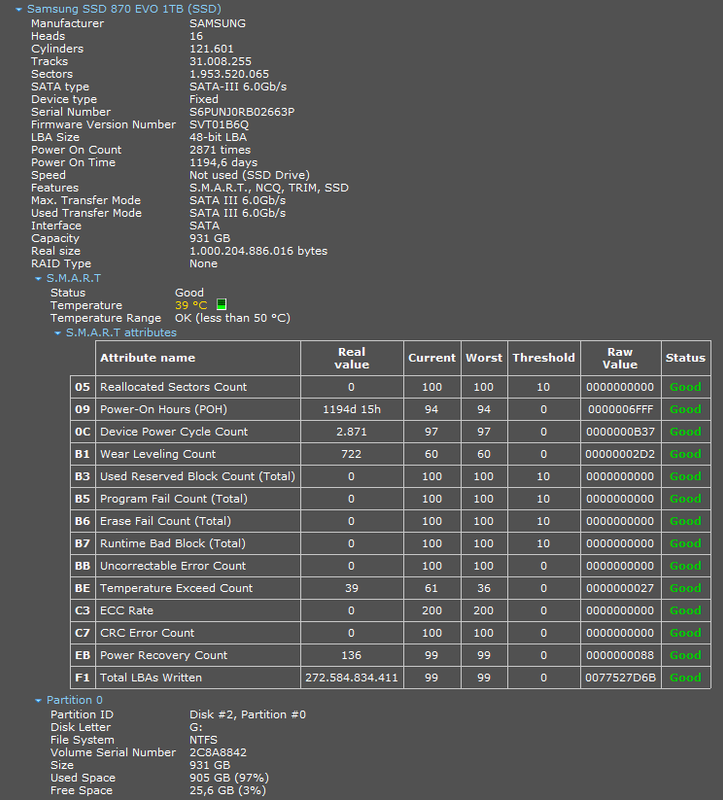Click the raw value 00000002D2 cell

click(620, 454)
